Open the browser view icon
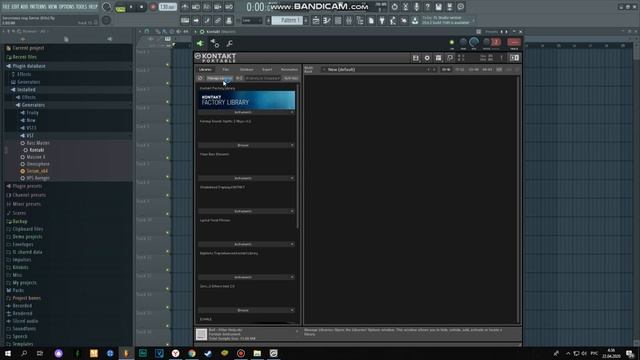The image size is (640, 360). pyautogui.click(x=360, y=20)
